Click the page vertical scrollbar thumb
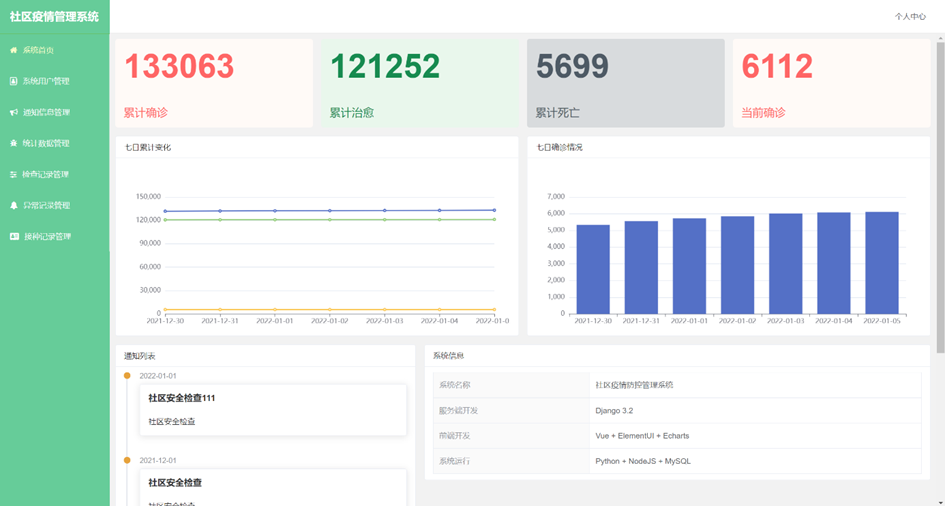This screenshot has height=506, width=945. [940, 197]
